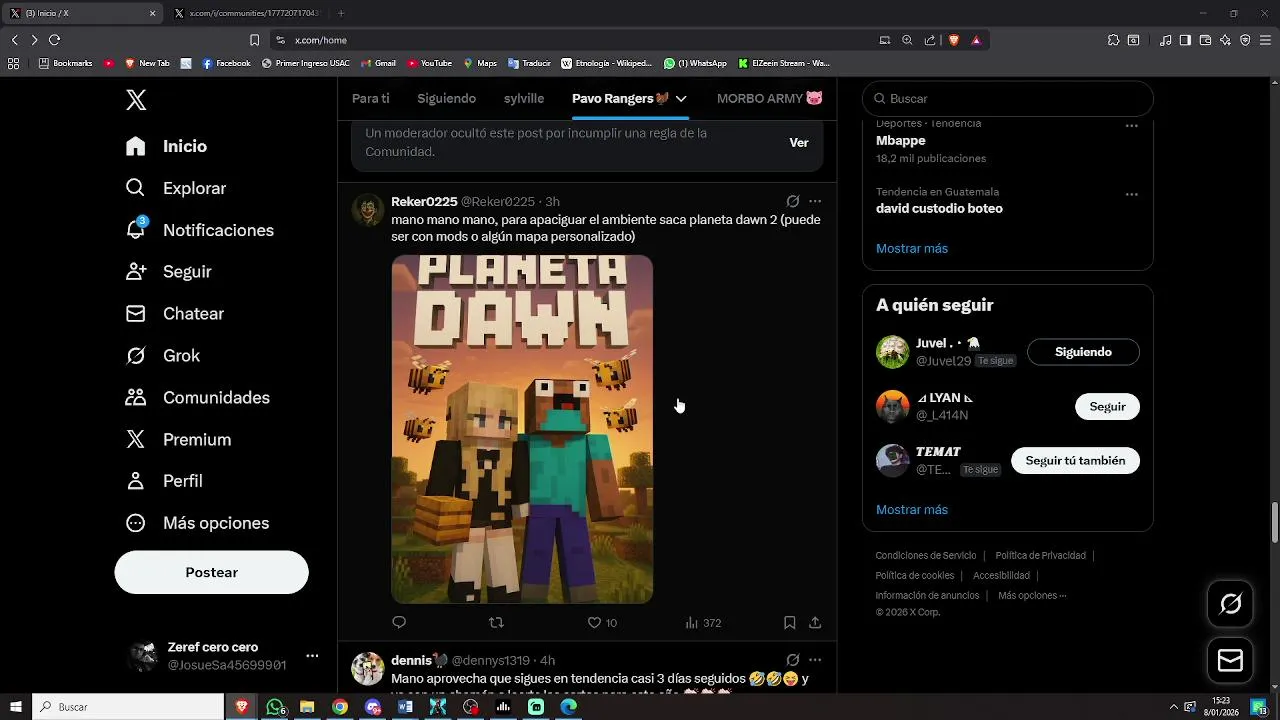
Task: Open Política de cookies link
Action: point(915,575)
